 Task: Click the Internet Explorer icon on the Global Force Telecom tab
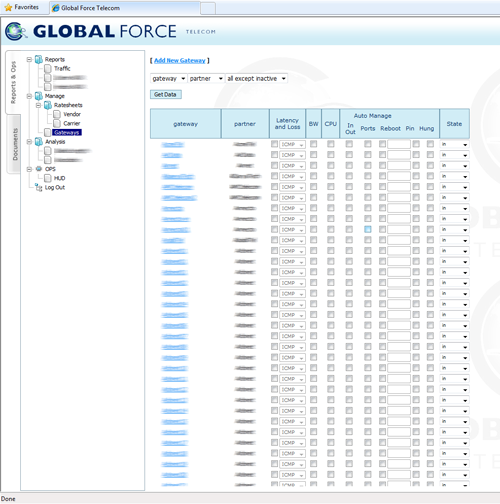click(x=56, y=8)
